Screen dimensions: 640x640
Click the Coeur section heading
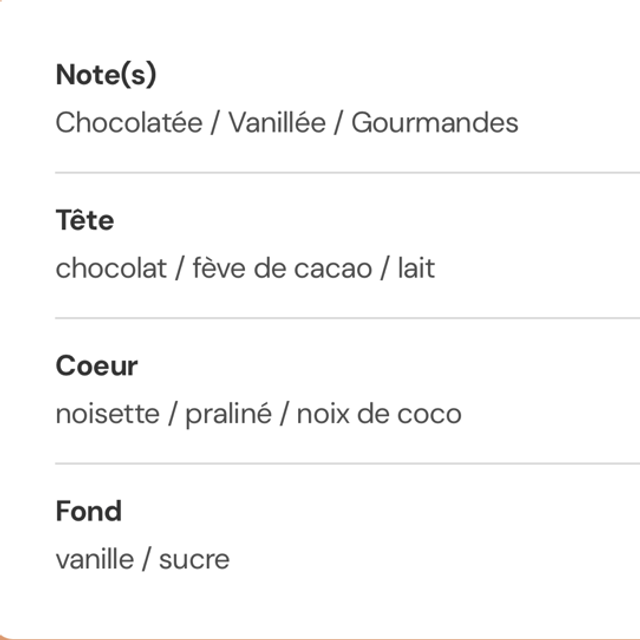(x=97, y=366)
